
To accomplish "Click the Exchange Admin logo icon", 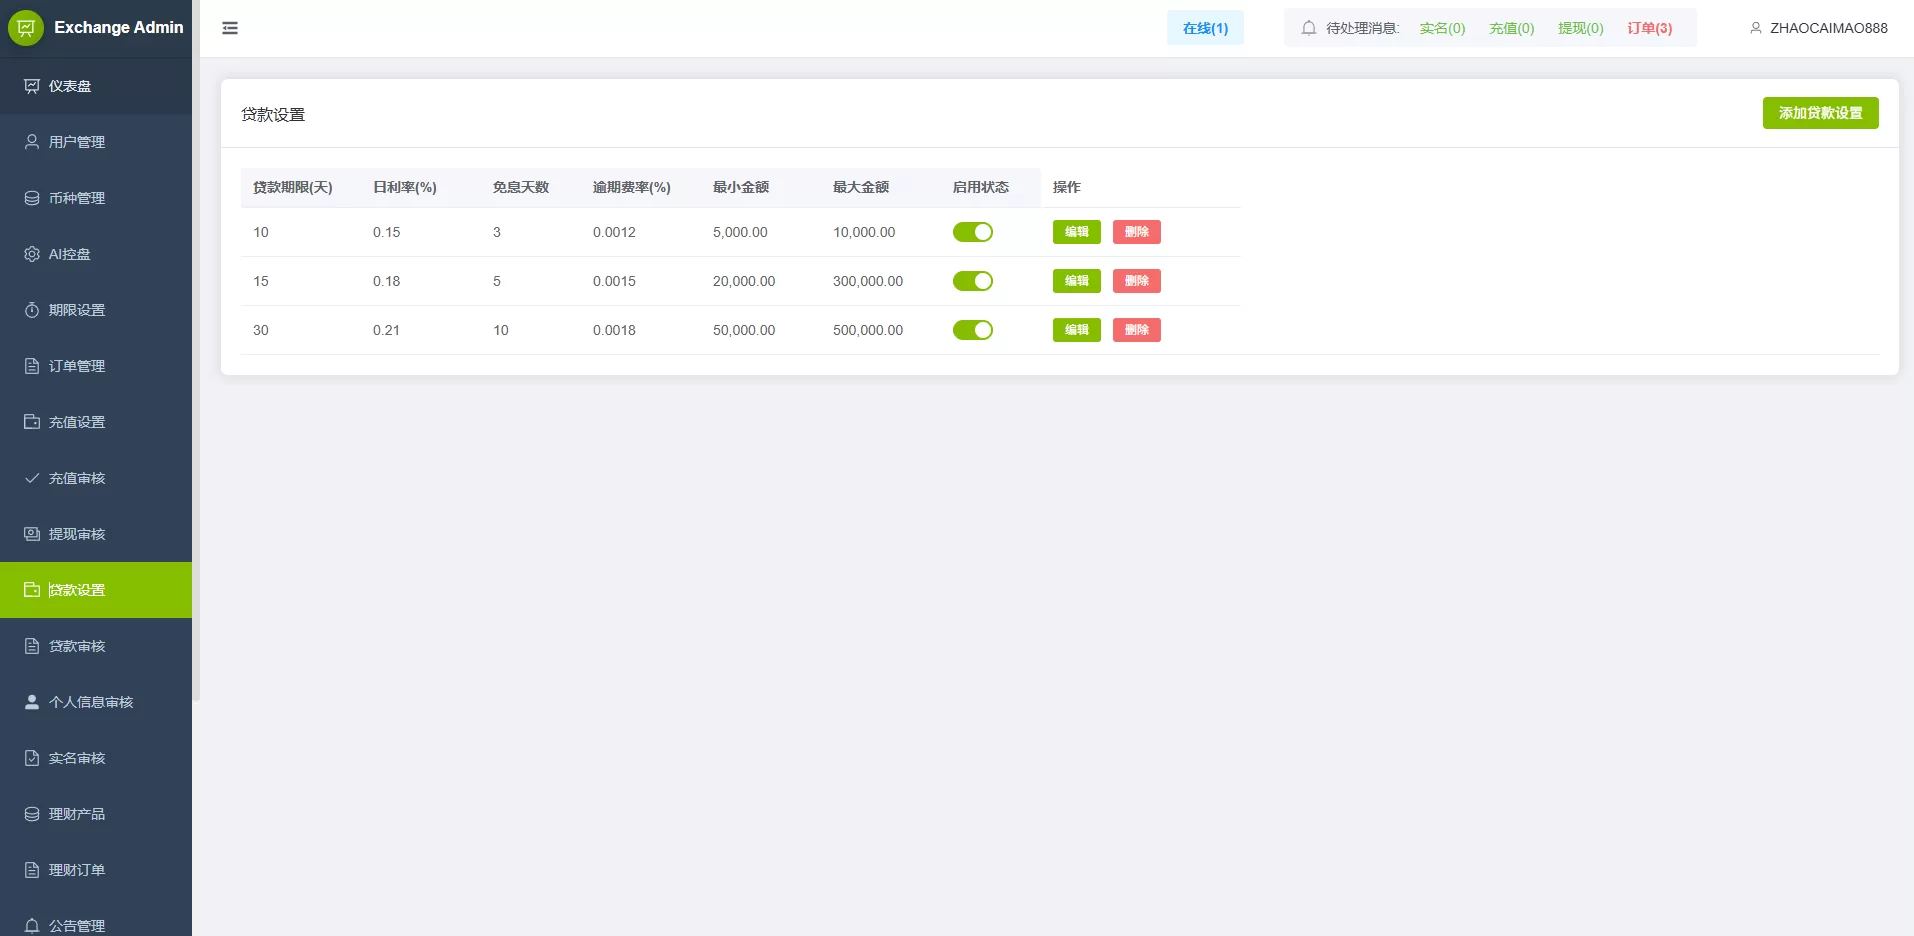I will (26, 28).
